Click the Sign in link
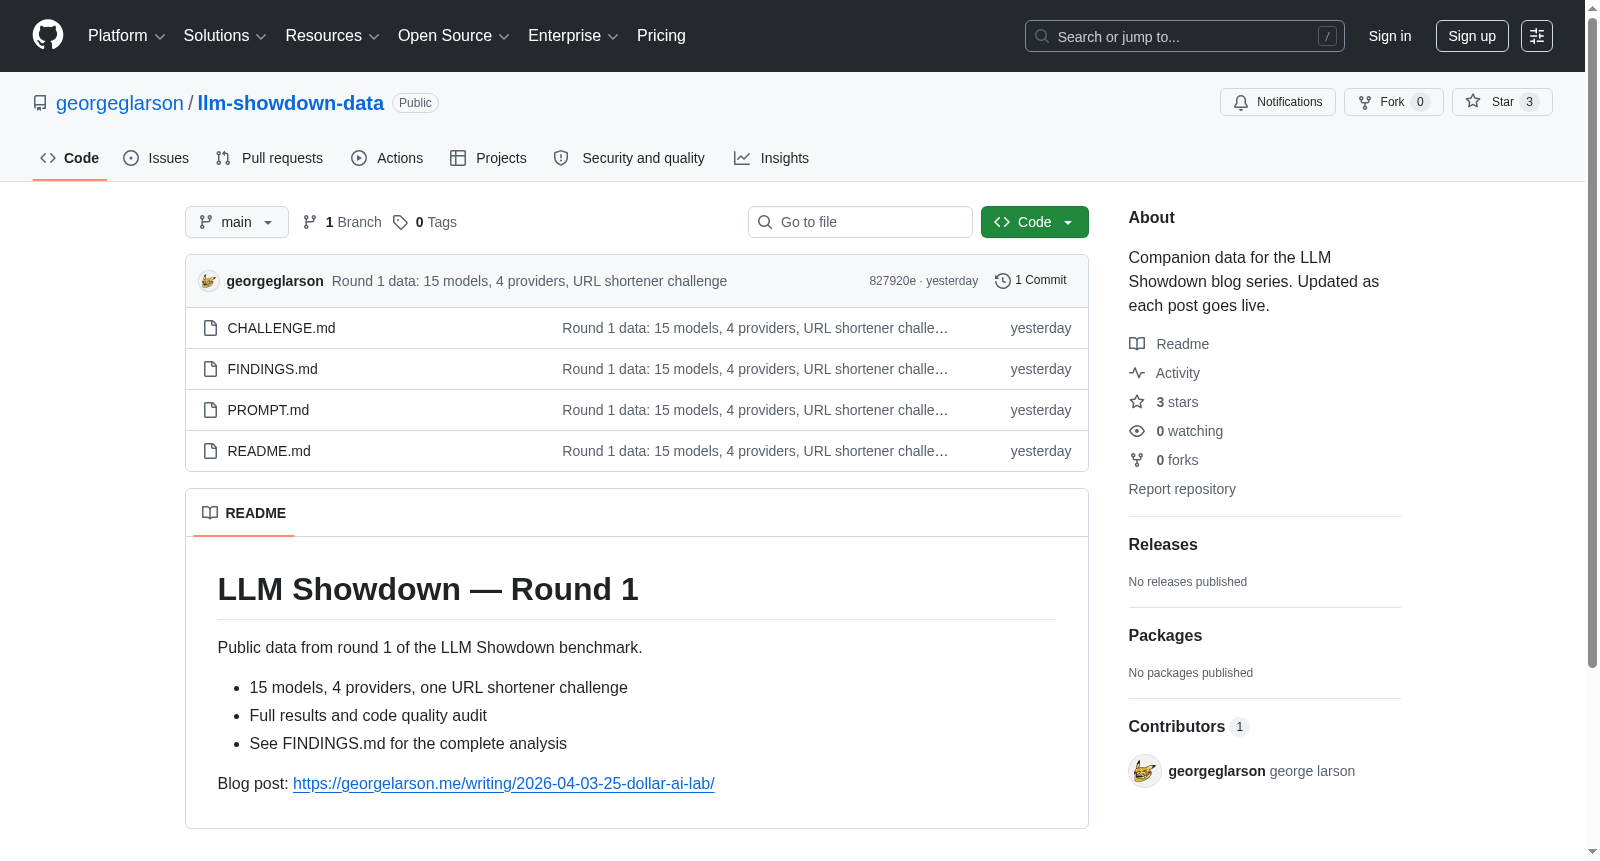This screenshot has height=861, width=1600. [1390, 36]
